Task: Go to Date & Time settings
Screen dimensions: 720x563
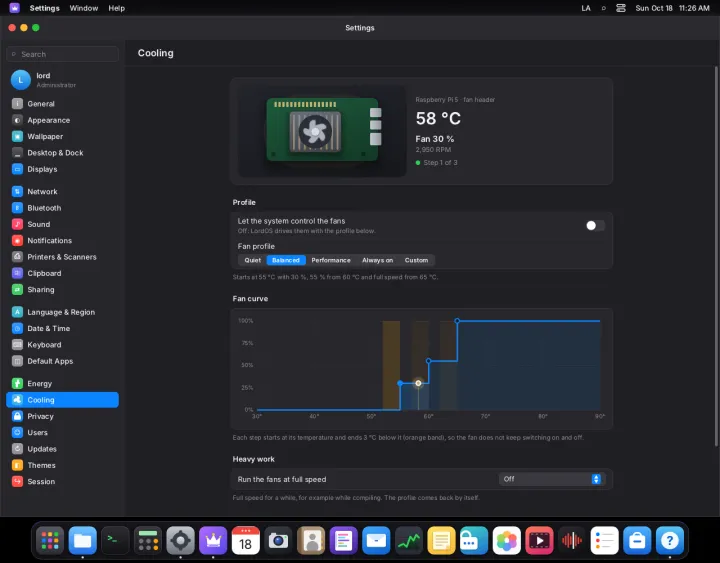Action: pyautogui.click(x=62, y=328)
